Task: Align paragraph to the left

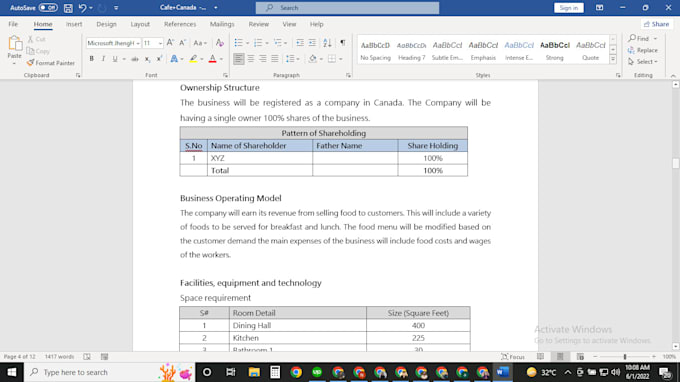Action: click(239, 59)
